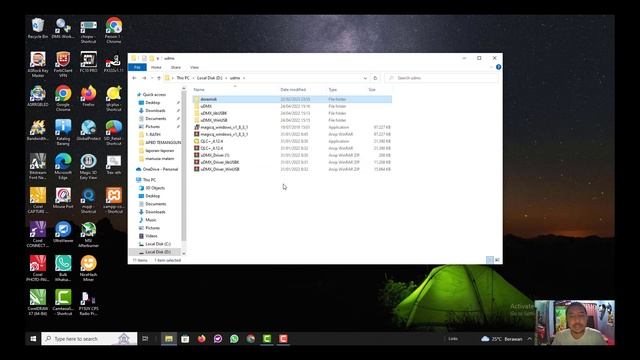Image resolution: width=640 pixels, height=360 pixels.
Task: Go up one folder level in Explorer
Action: (159, 78)
